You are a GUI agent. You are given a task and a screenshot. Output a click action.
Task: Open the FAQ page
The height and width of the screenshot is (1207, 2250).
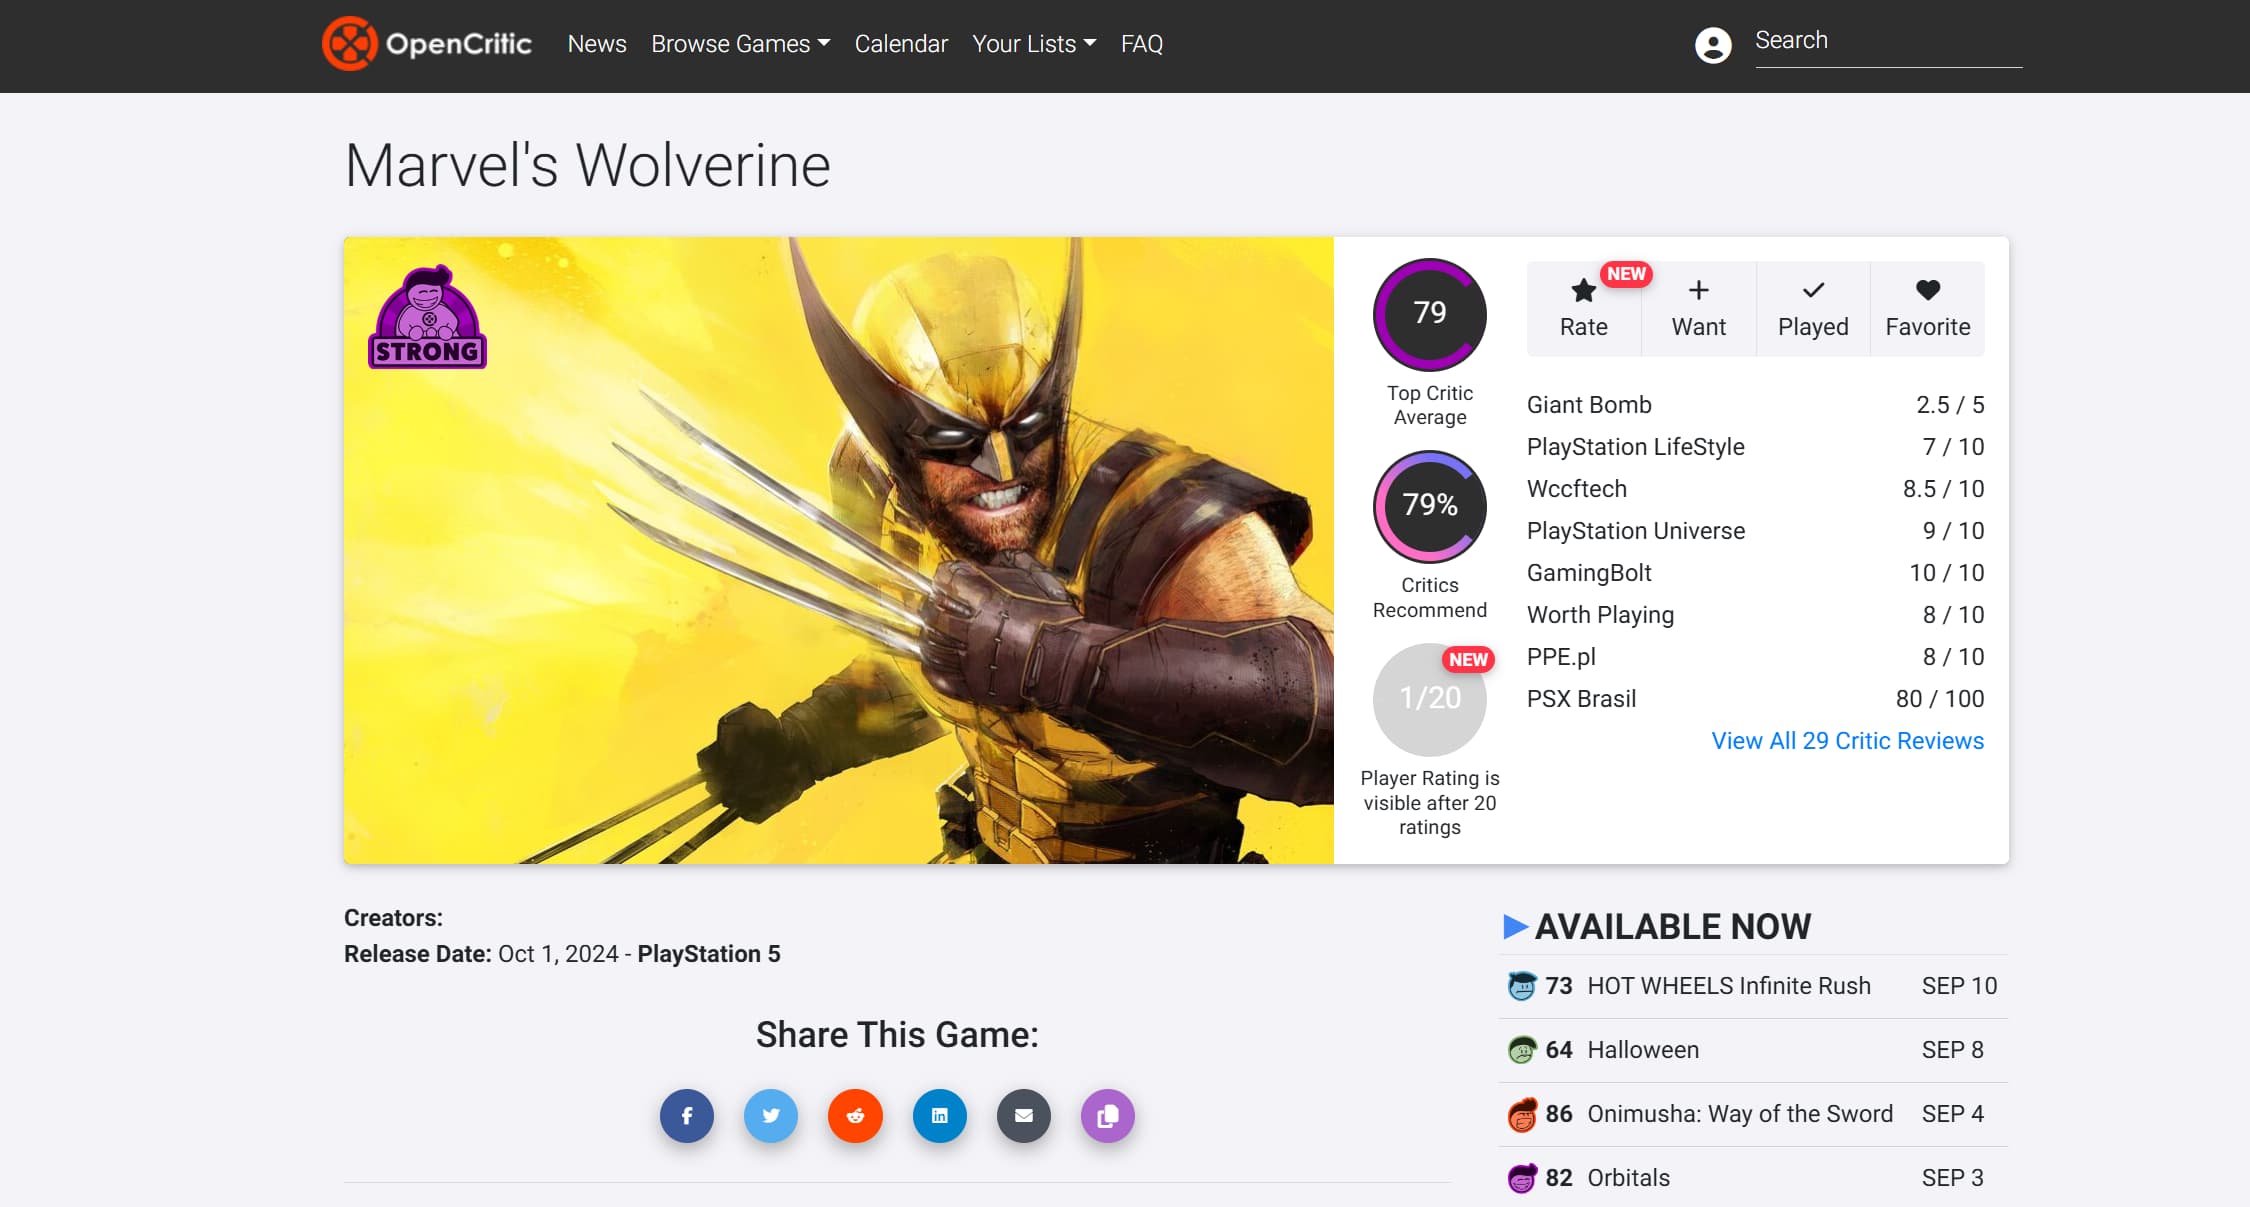click(x=1142, y=44)
